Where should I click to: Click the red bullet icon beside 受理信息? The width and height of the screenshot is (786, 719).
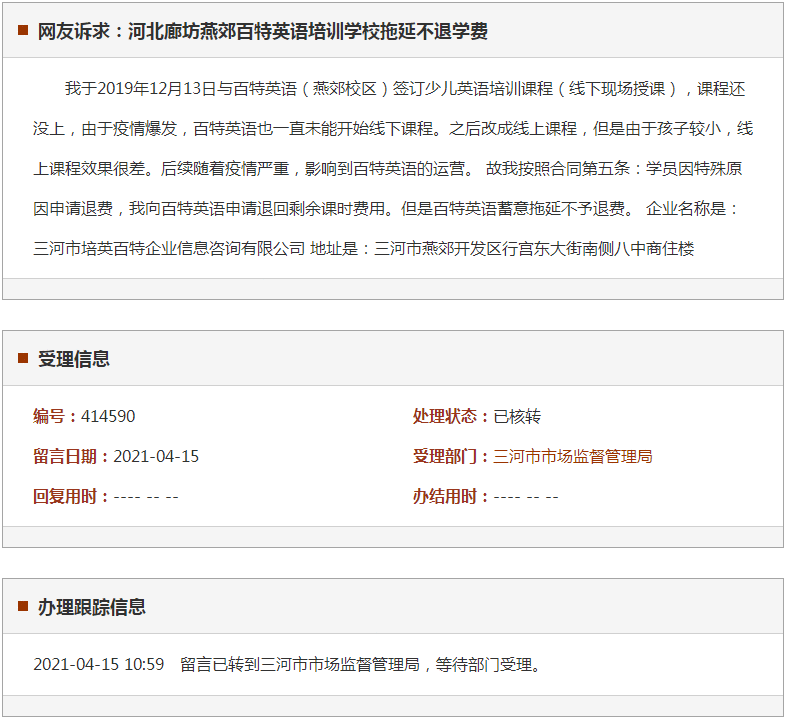pos(23,358)
